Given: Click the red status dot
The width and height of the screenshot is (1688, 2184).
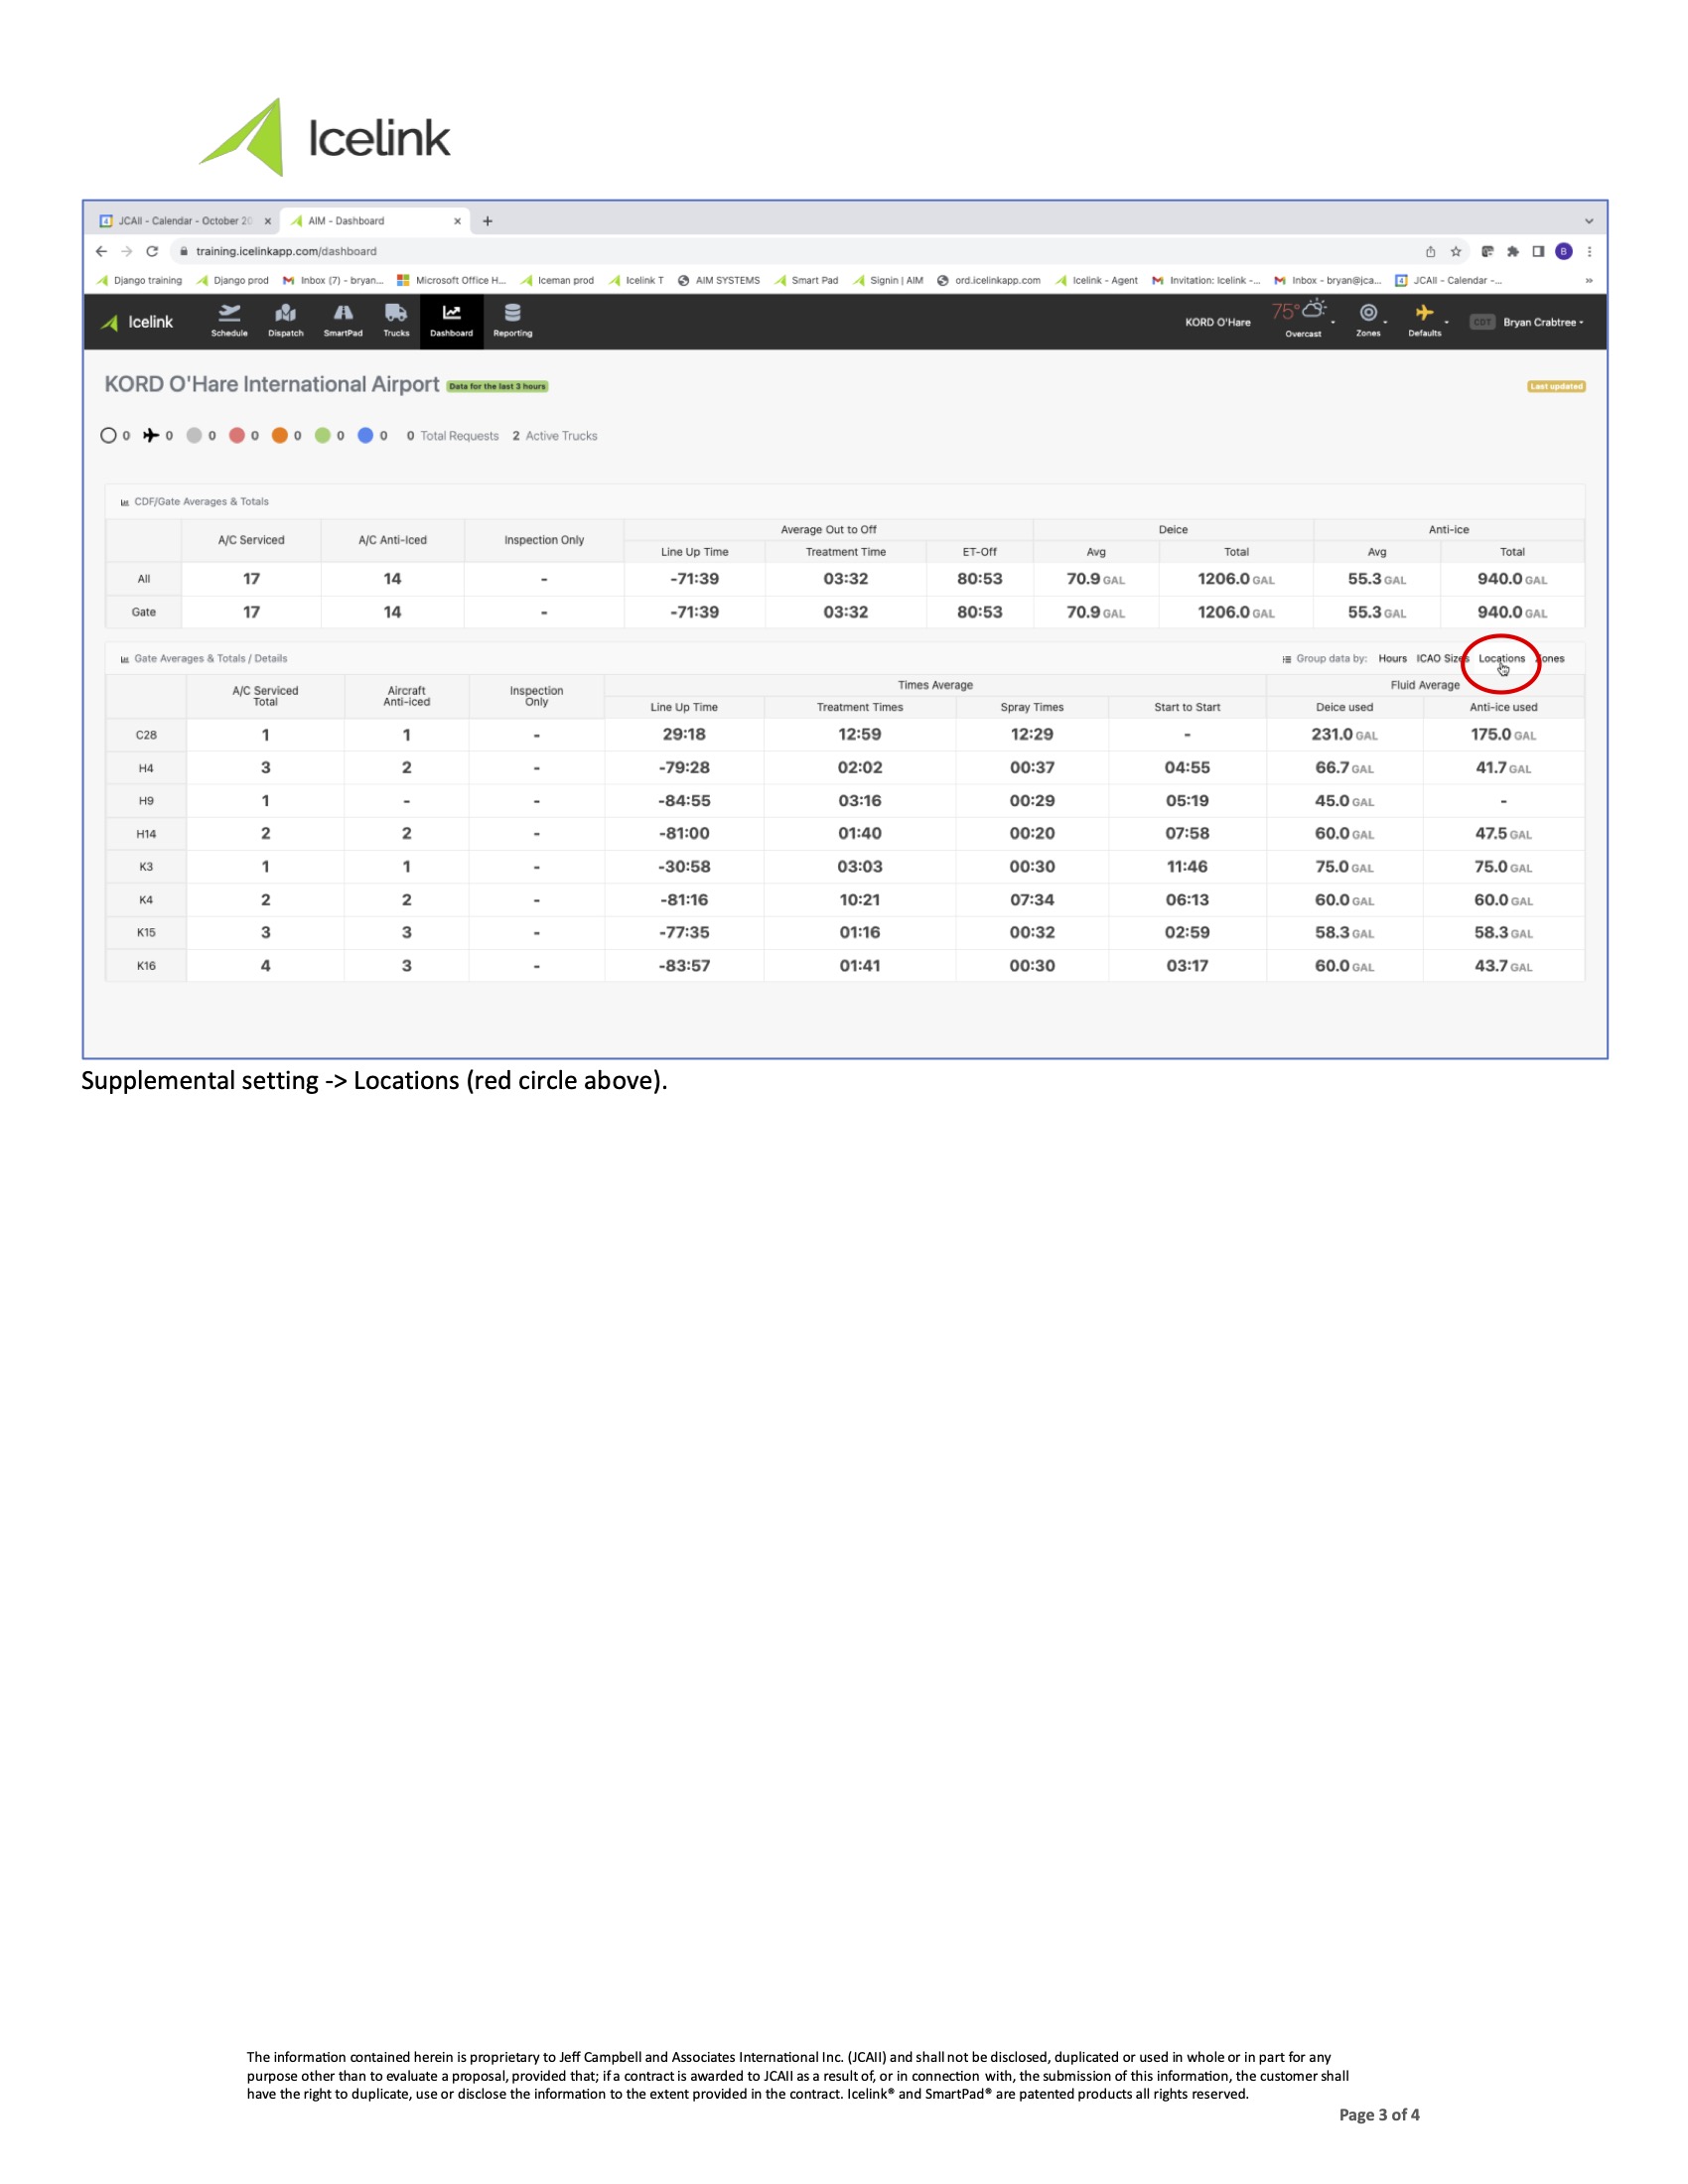Looking at the screenshot, I should (237, 435).
